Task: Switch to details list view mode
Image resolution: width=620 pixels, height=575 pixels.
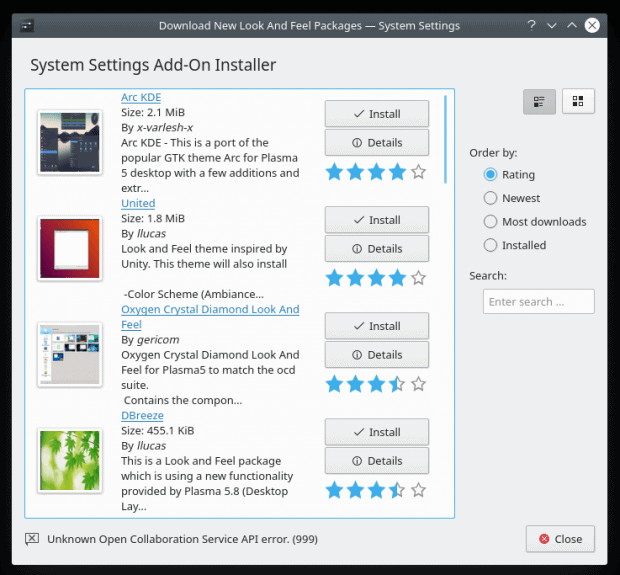Action: pyautogui.click(x=539, y=102)
